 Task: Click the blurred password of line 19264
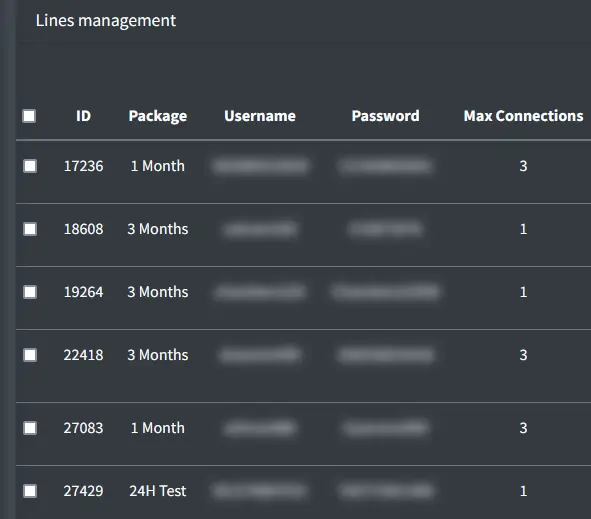[x=385, y=292]
